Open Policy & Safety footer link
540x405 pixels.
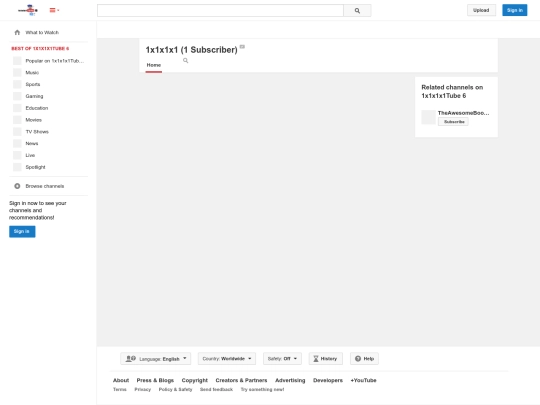[x=175, y=390]
